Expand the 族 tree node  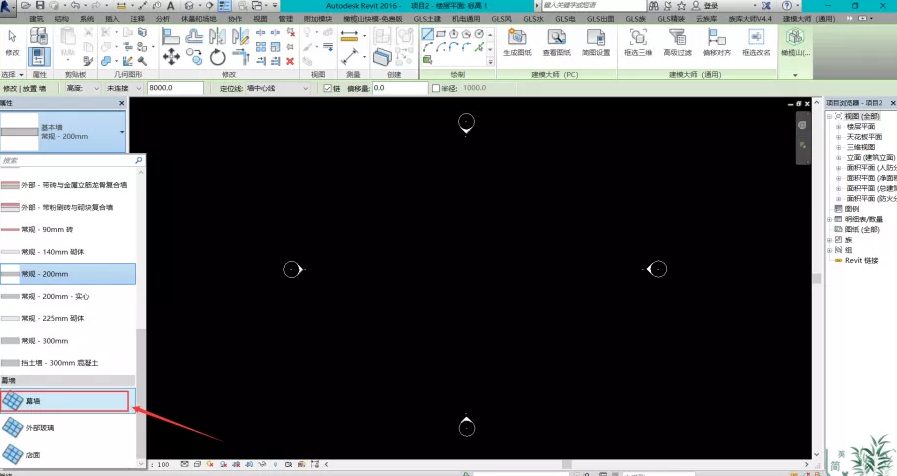pyautogui.click(x=829, y=240)
